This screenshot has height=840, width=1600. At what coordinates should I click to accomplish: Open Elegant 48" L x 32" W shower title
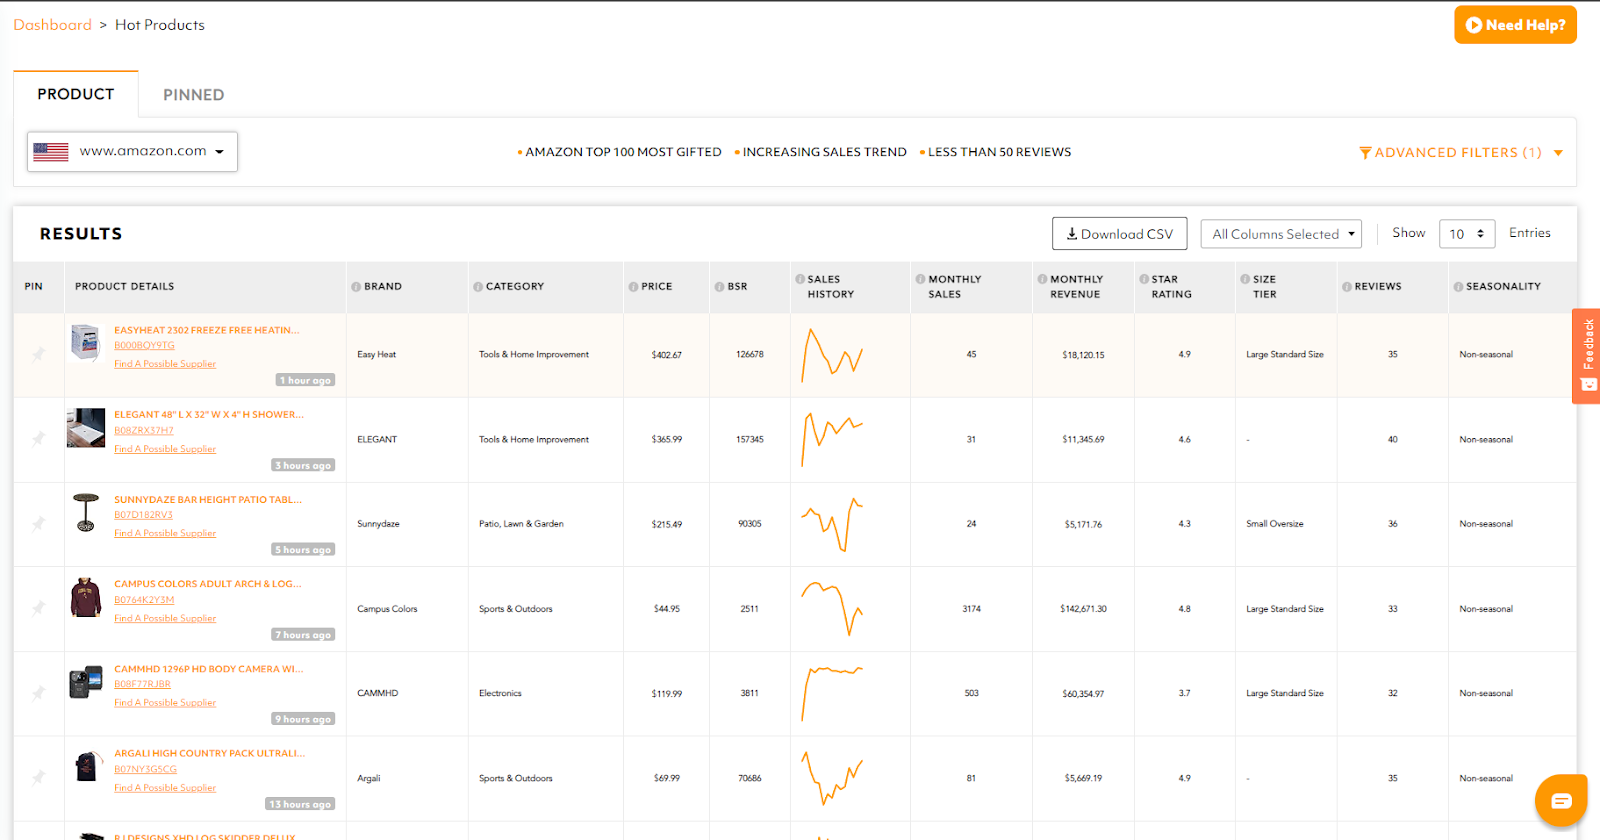[209, 414]
